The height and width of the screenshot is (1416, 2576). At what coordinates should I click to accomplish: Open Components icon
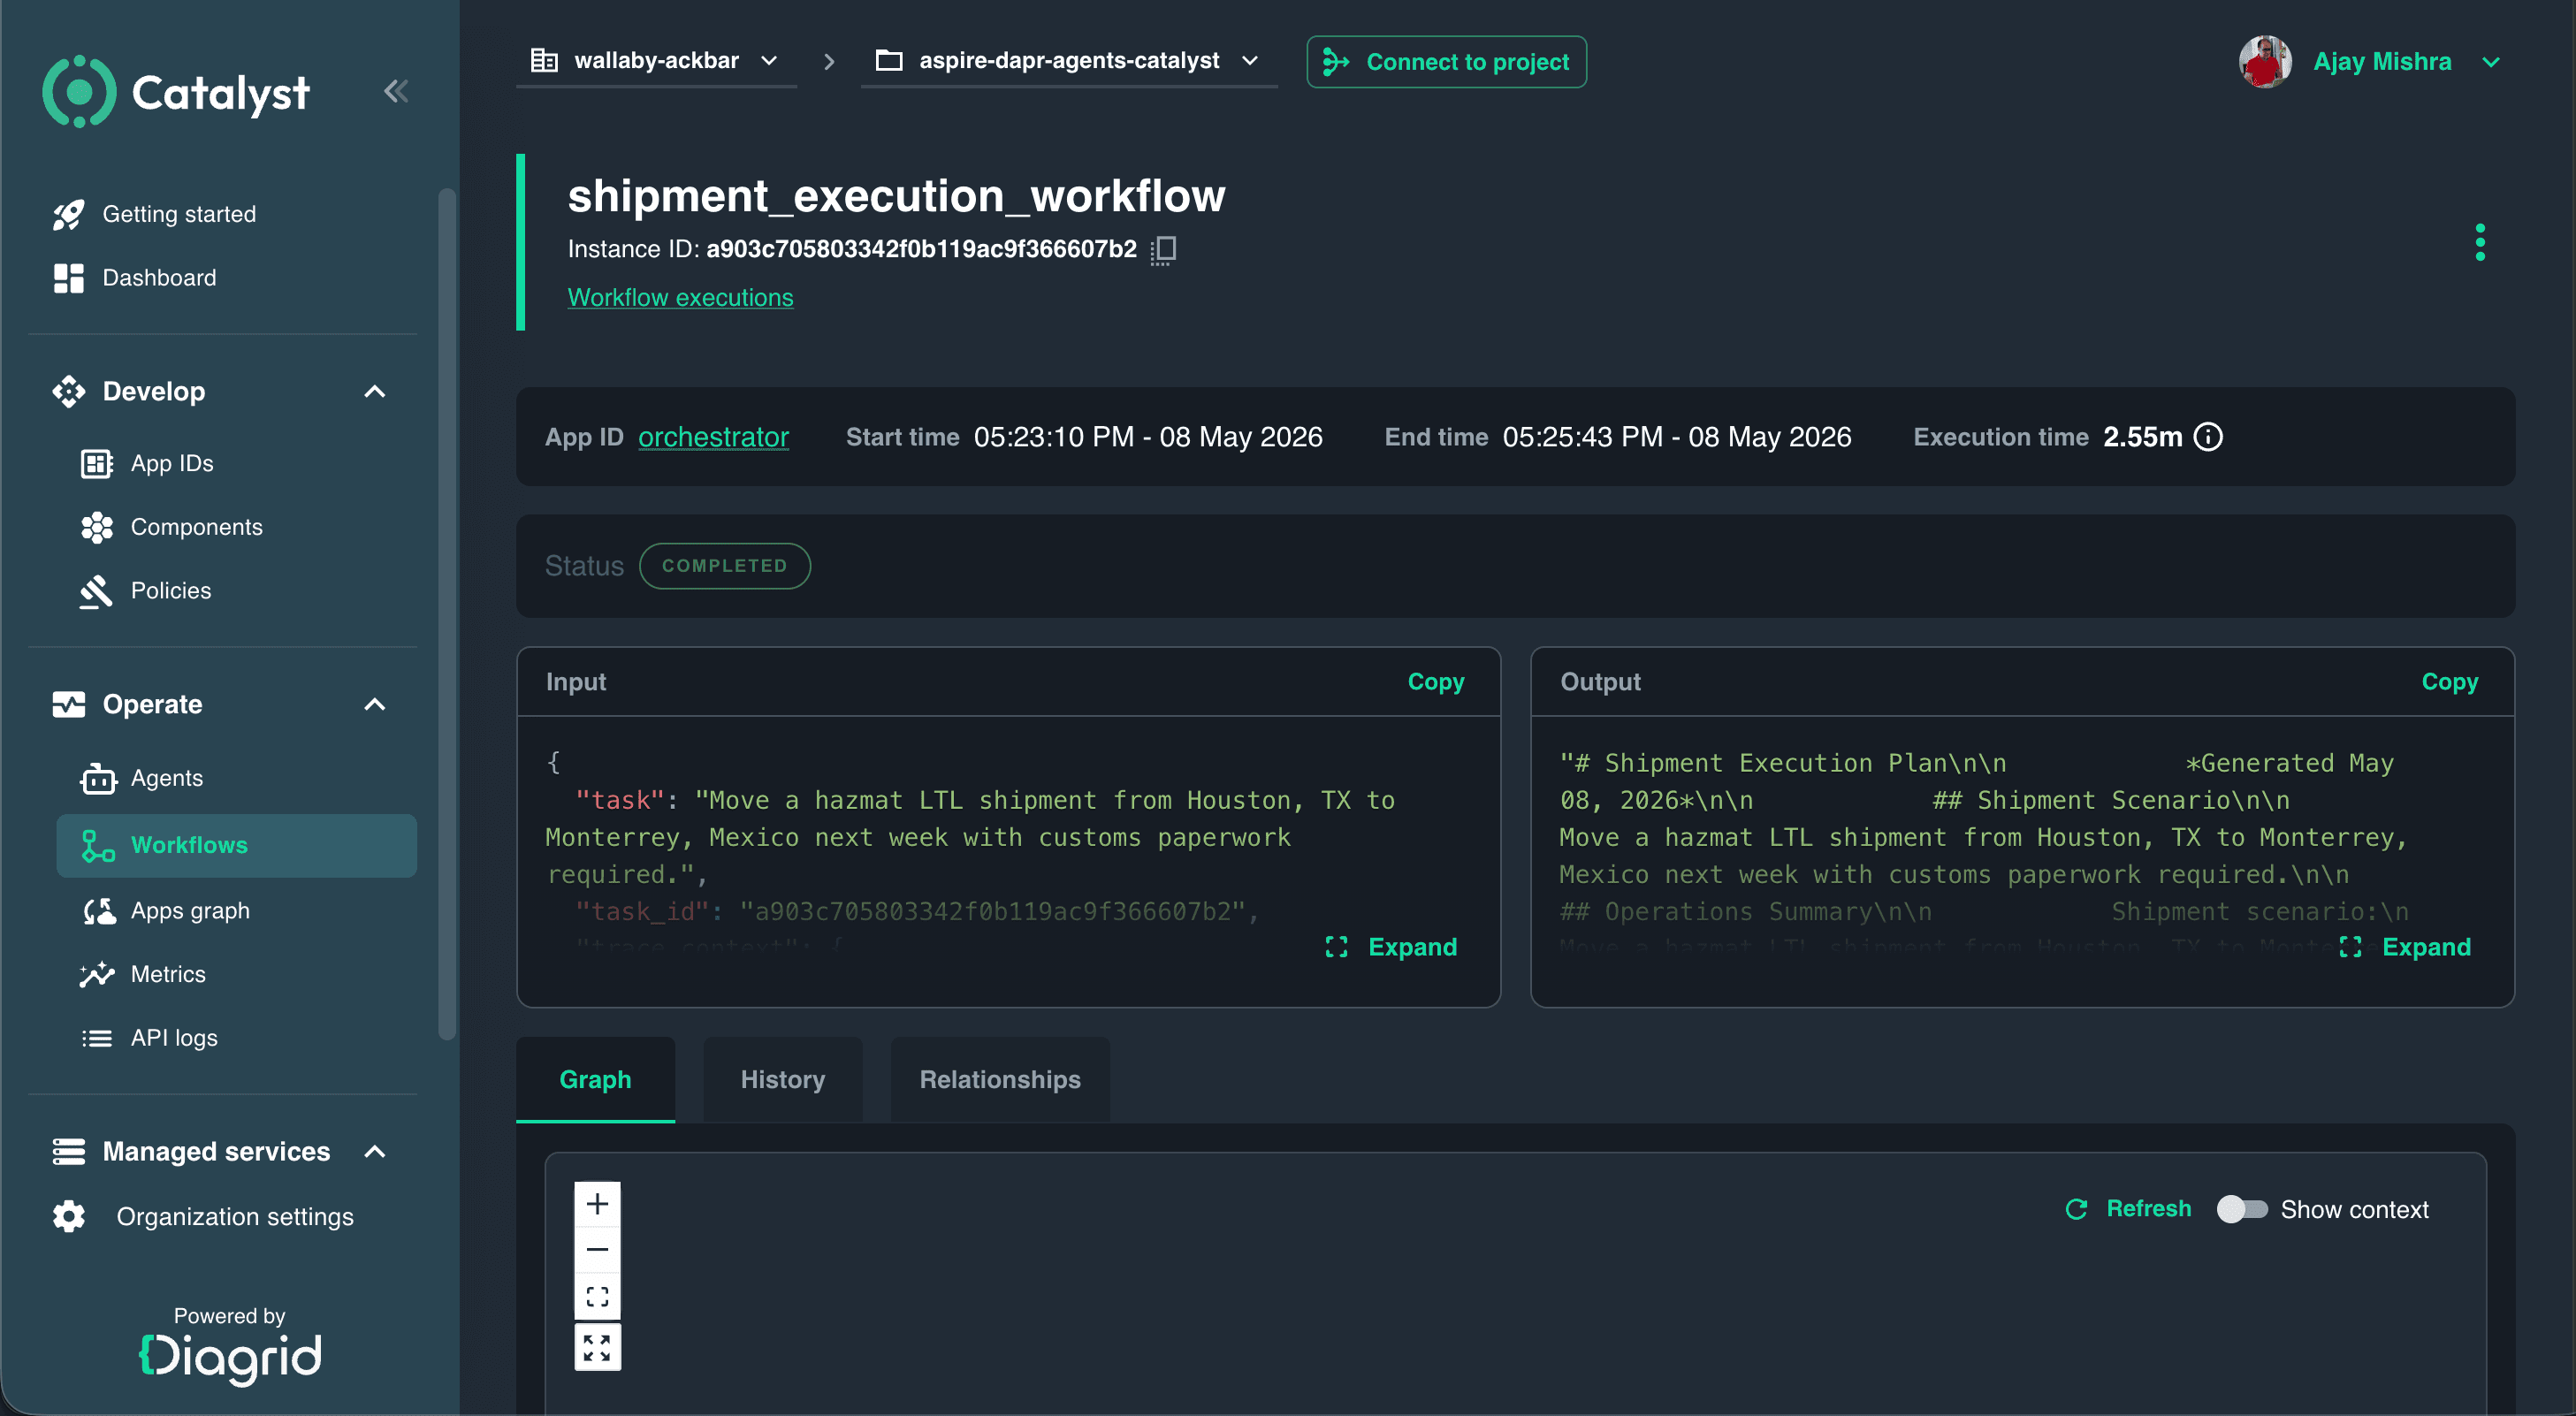tap(96, 527)
